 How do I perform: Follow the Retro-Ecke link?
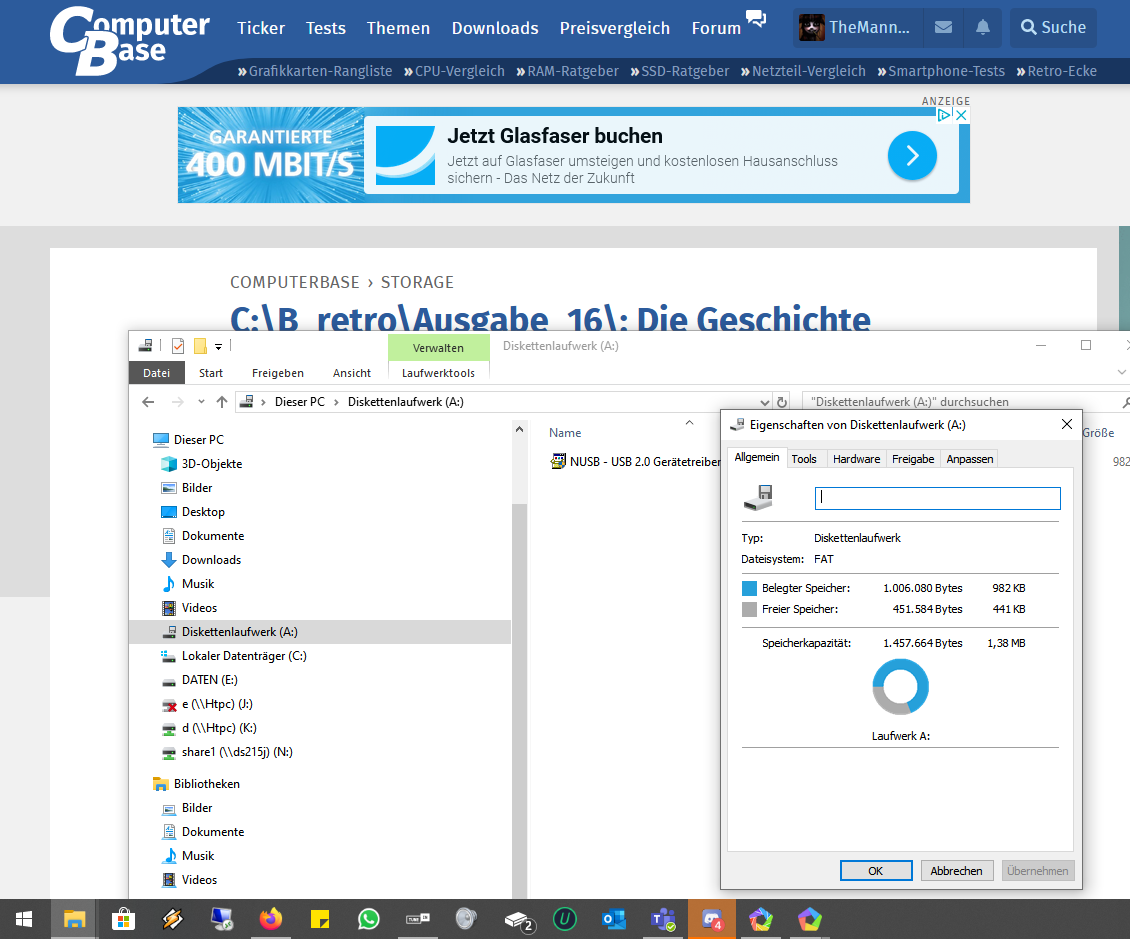[x=1056, y=71]
